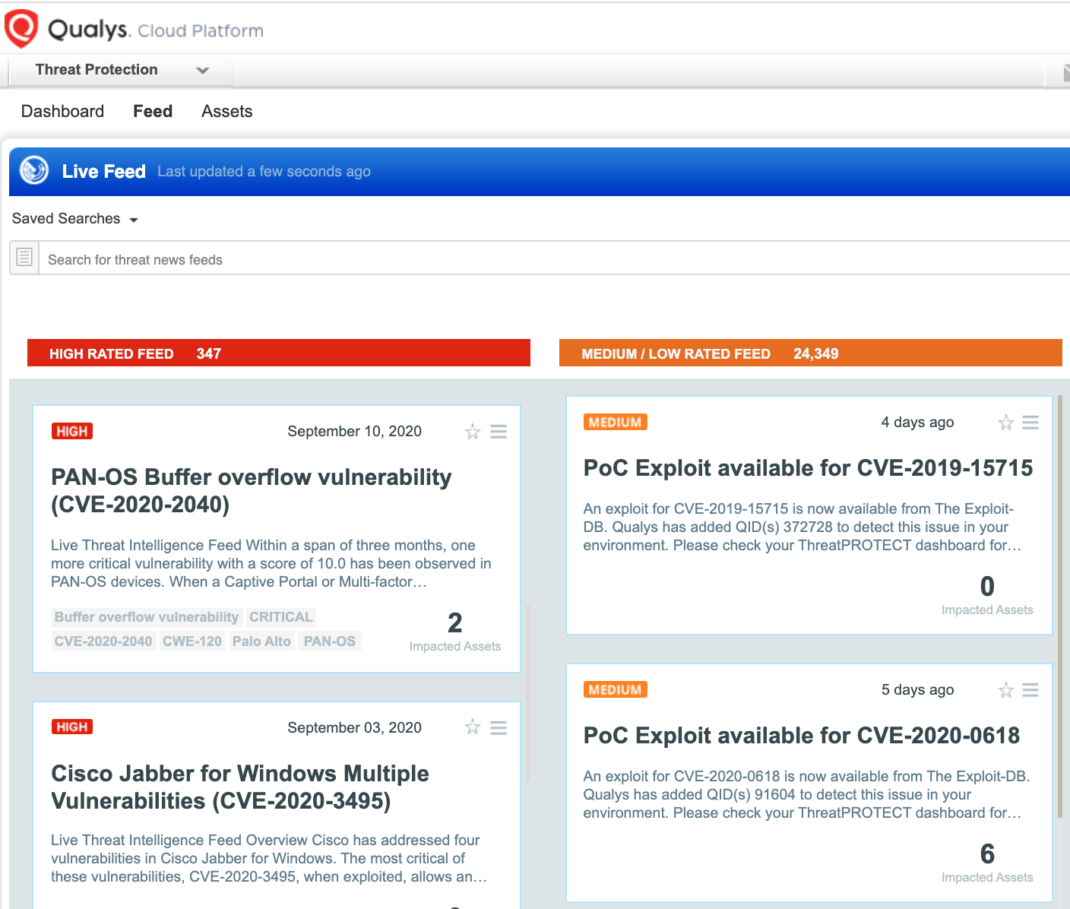Open menu for CVE-2020-0618 exploit card
Screen dimensions: 1070x909
click(x=1030, y=690)
